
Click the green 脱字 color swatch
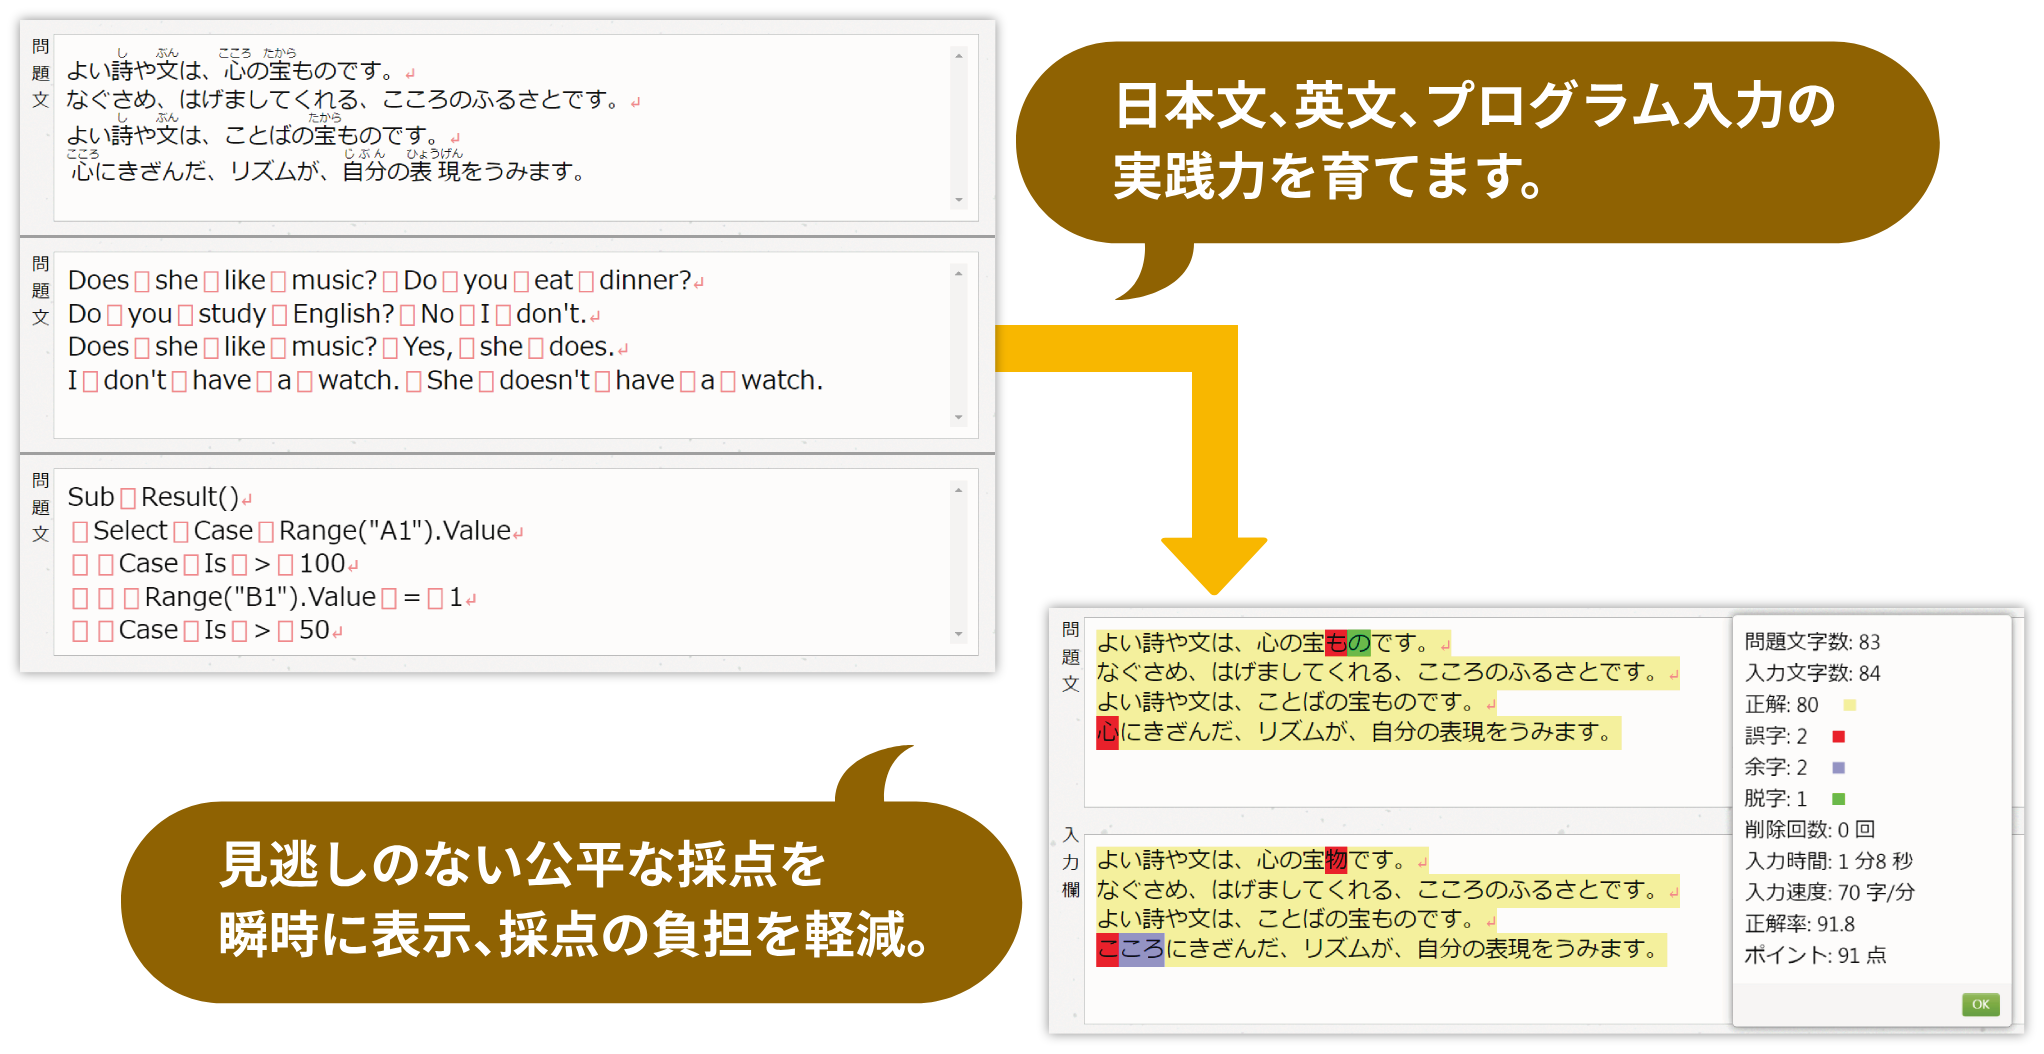click(x=1838, y=799)
